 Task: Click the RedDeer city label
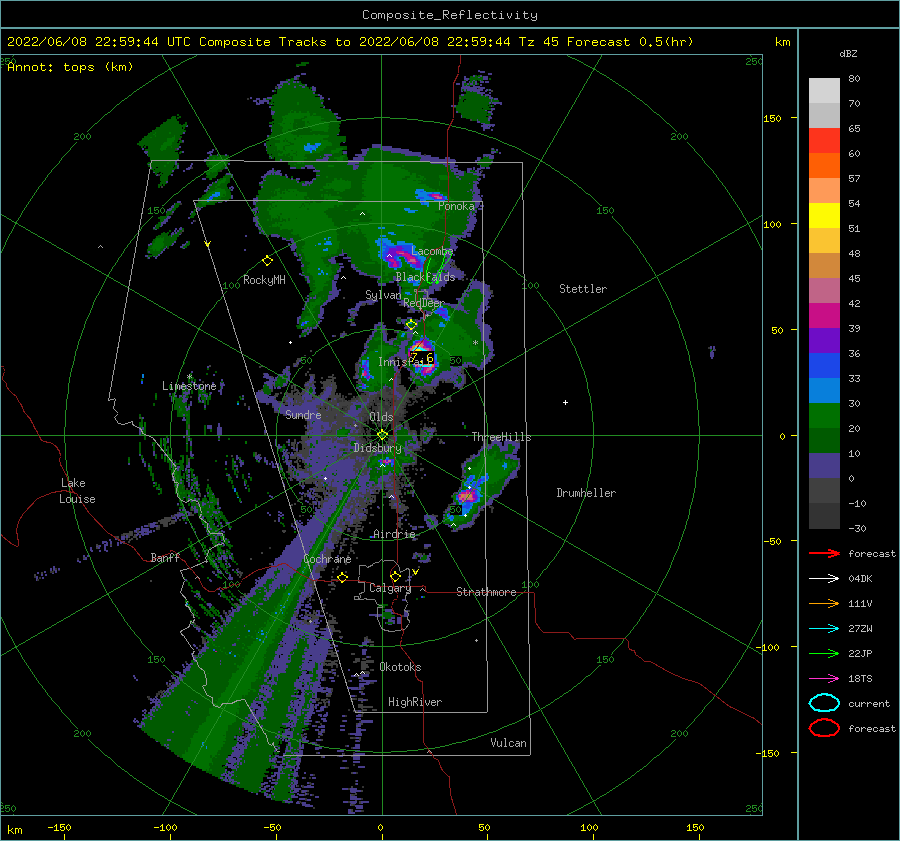click(424, 303)
